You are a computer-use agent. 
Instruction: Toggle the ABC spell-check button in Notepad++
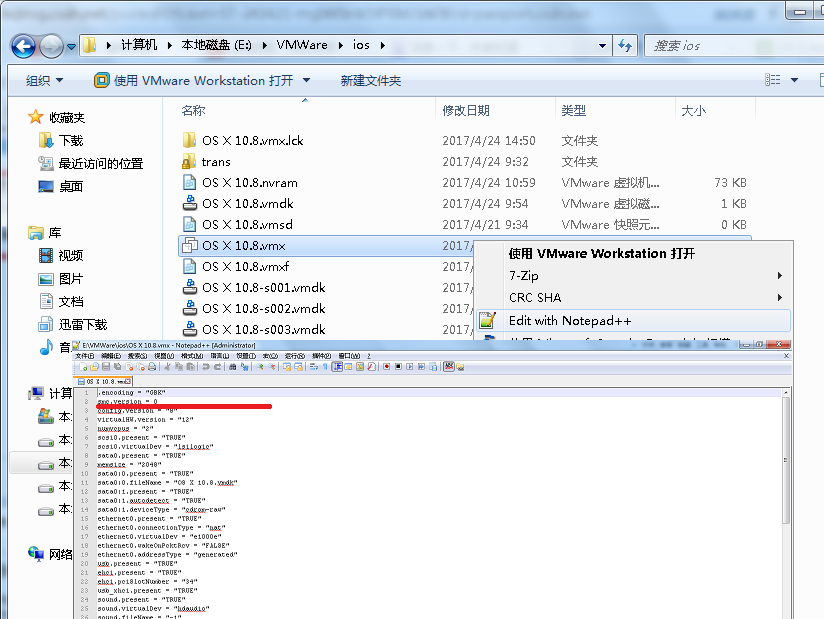[x=449, y=367]
